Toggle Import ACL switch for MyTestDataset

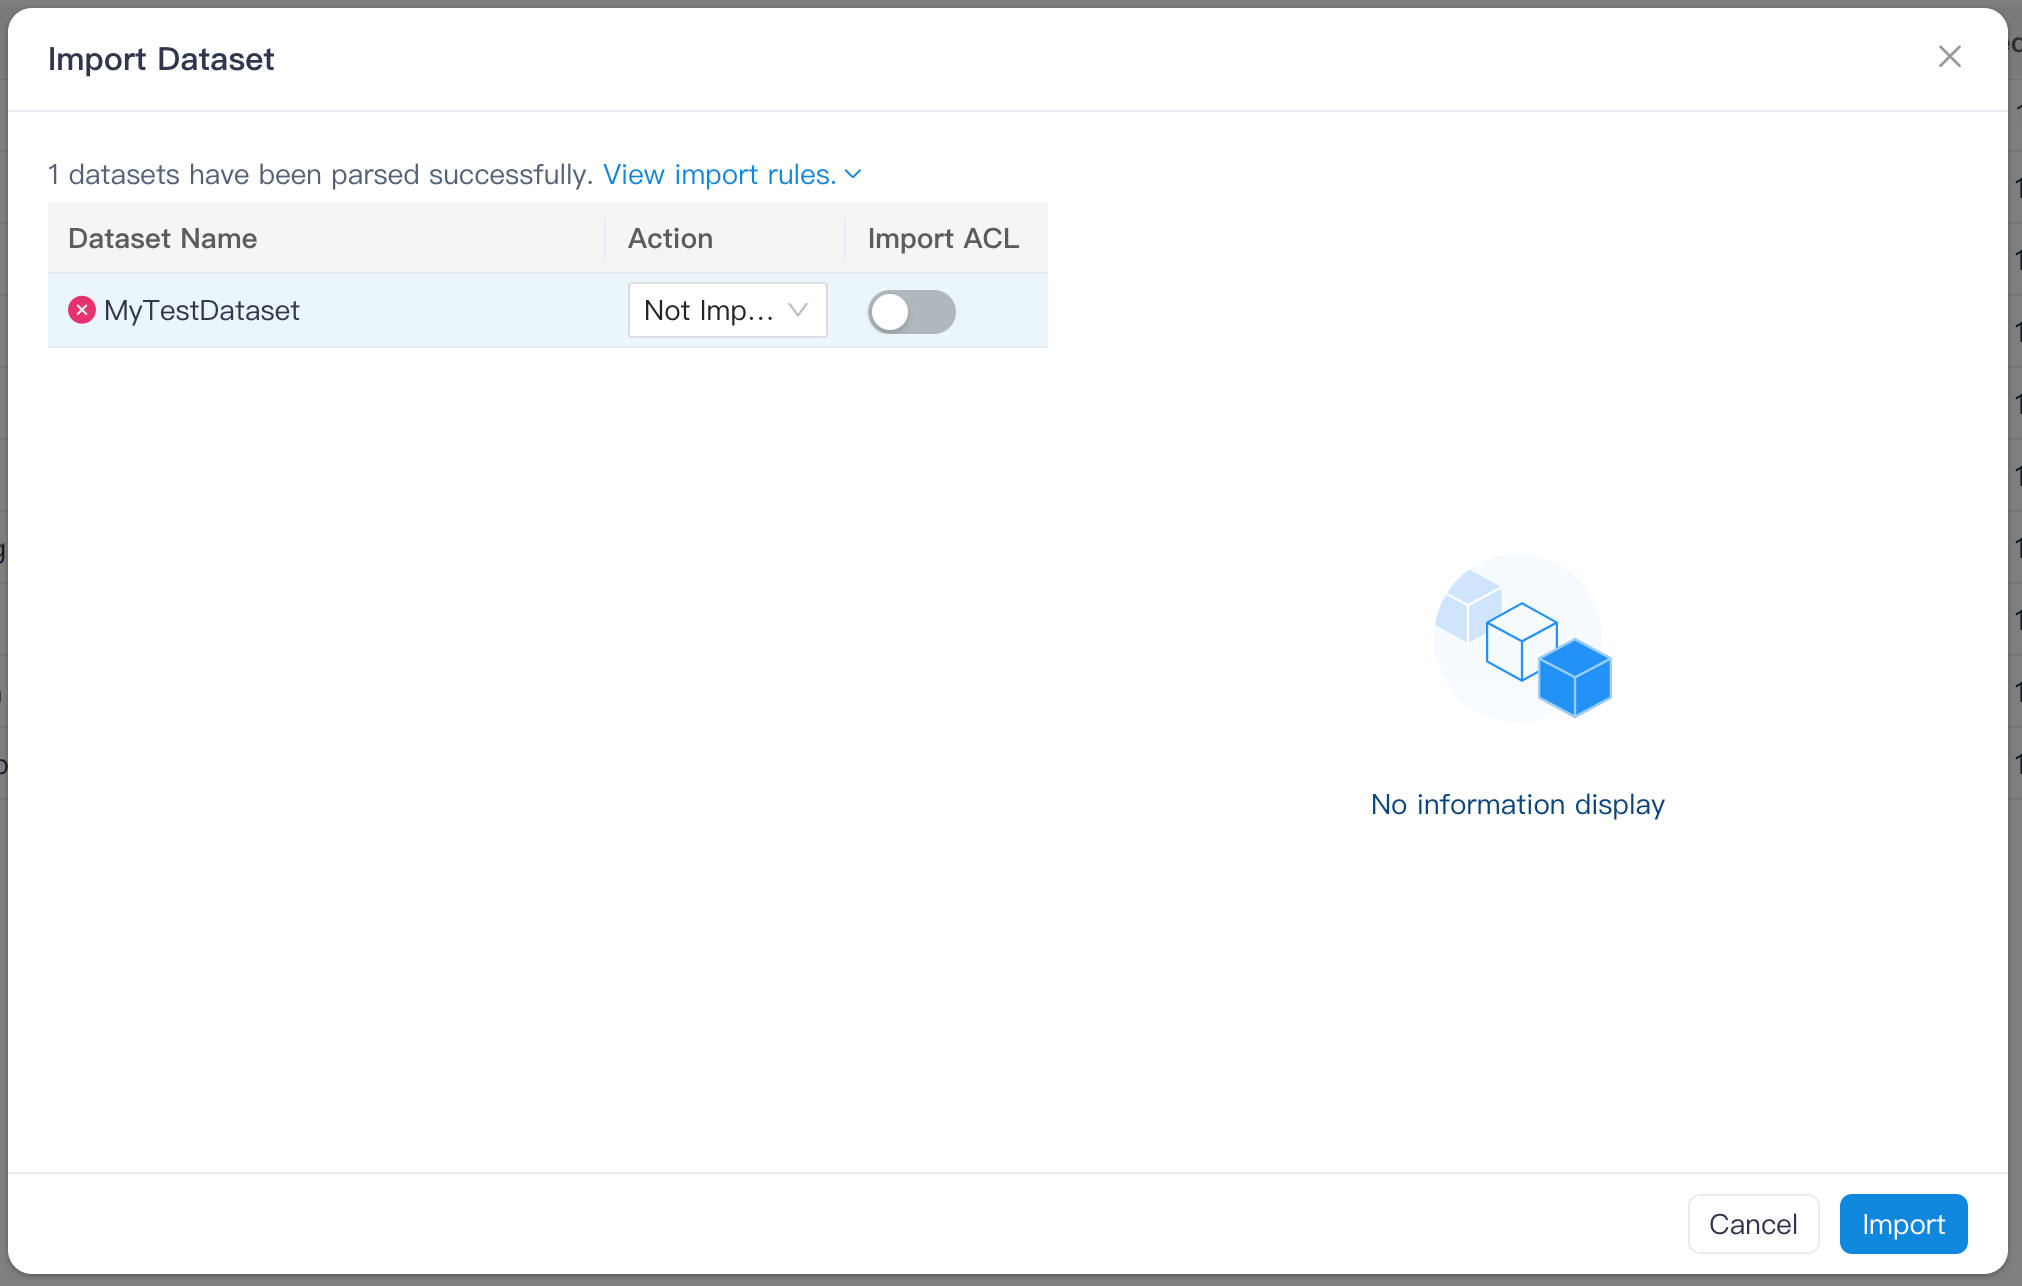(x=911, y=311)
